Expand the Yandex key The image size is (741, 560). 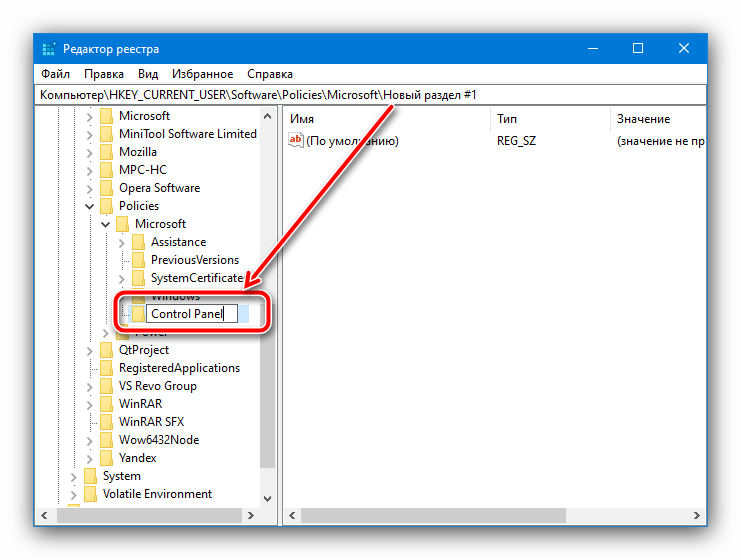[89, 459]
